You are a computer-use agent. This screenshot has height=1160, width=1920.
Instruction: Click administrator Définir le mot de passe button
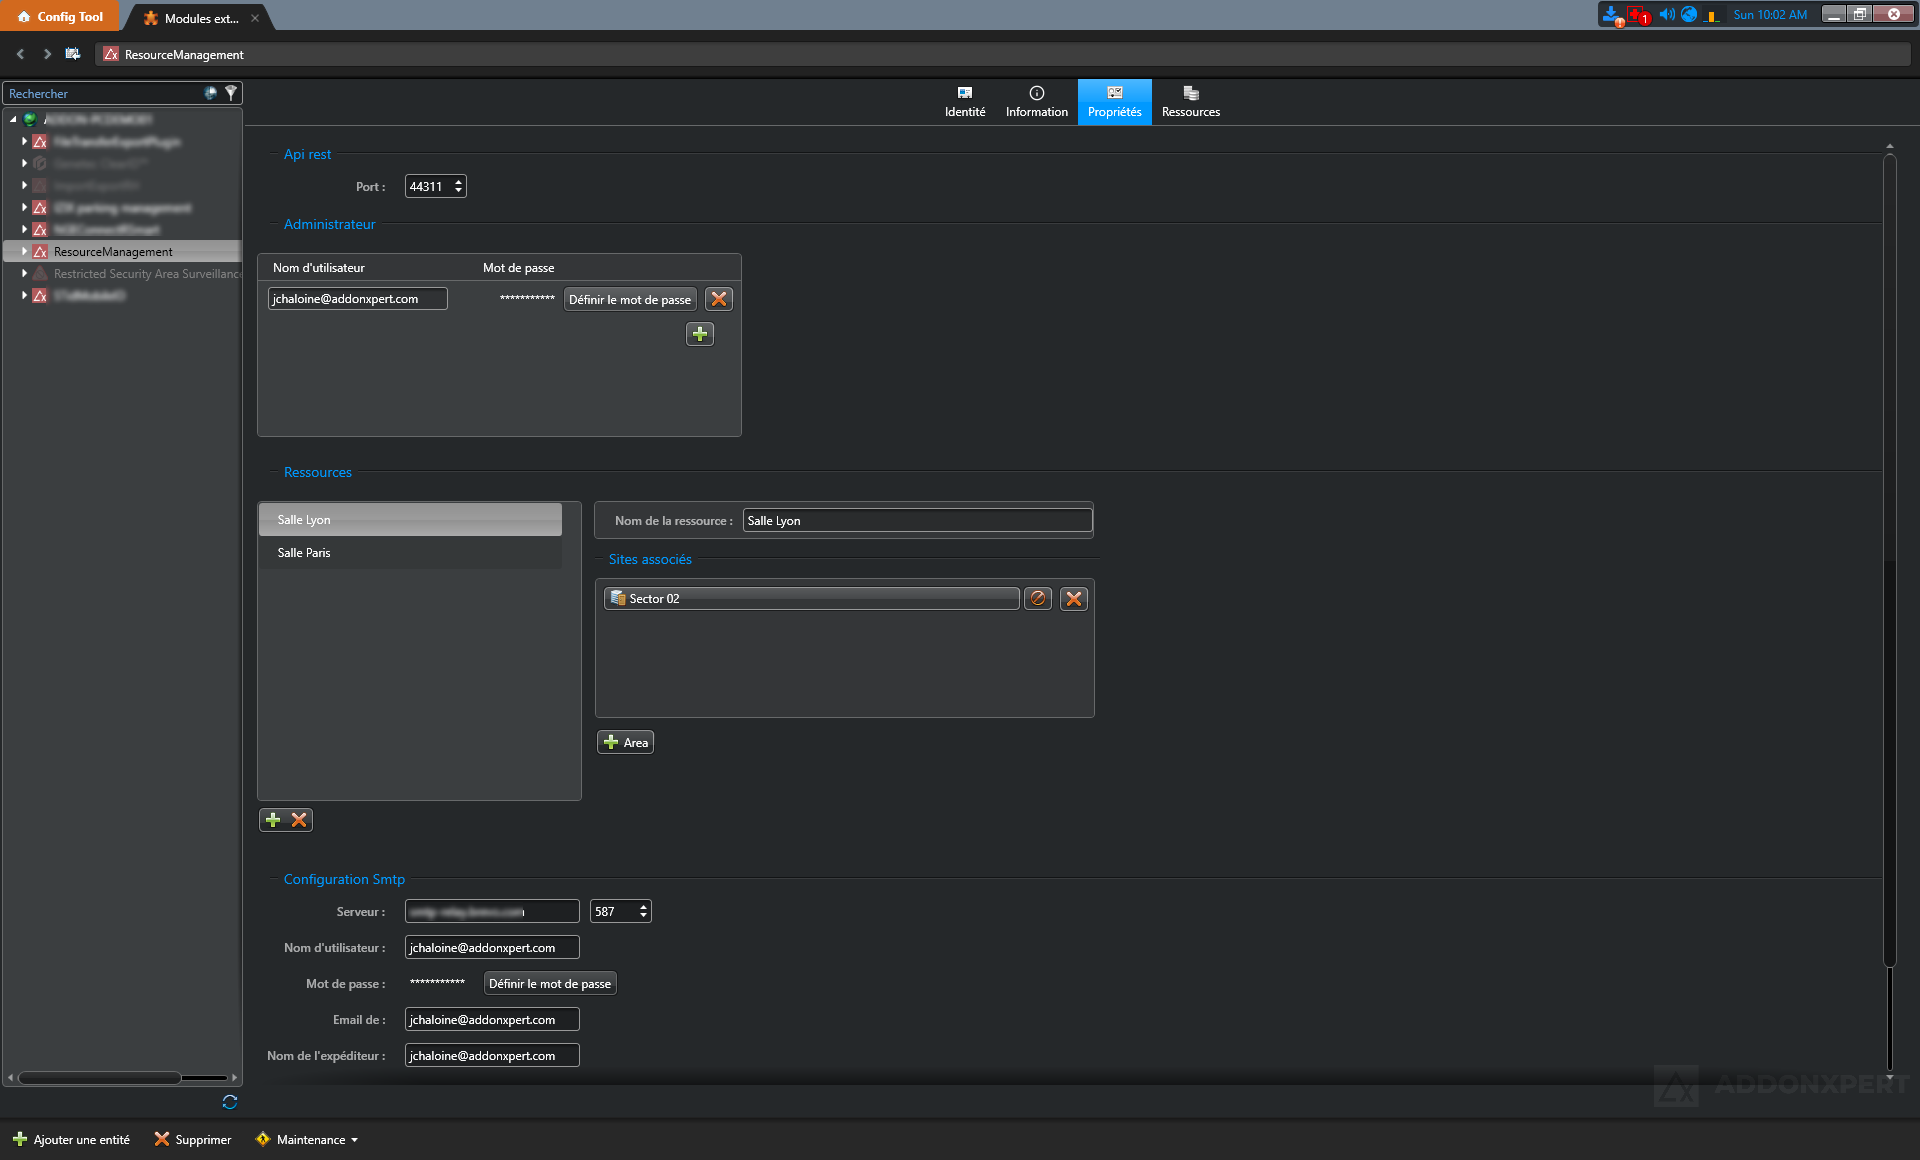coord(629,299)
